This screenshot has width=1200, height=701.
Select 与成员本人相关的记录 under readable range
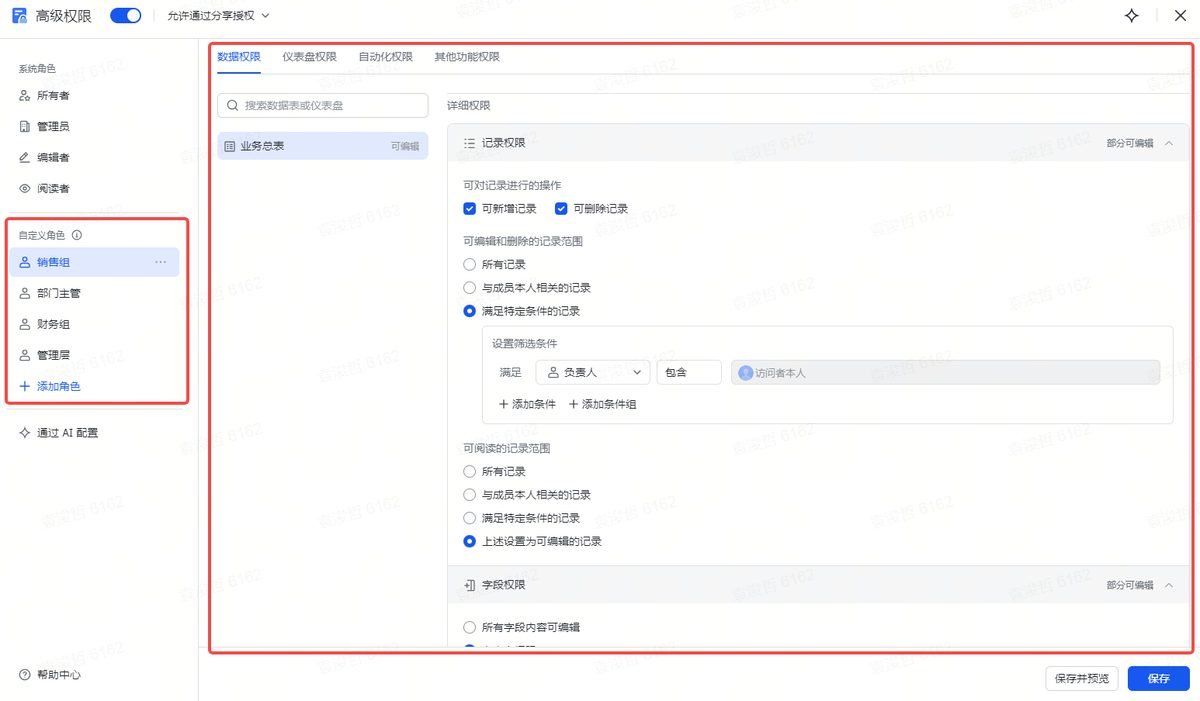click(x=469, y=495)
